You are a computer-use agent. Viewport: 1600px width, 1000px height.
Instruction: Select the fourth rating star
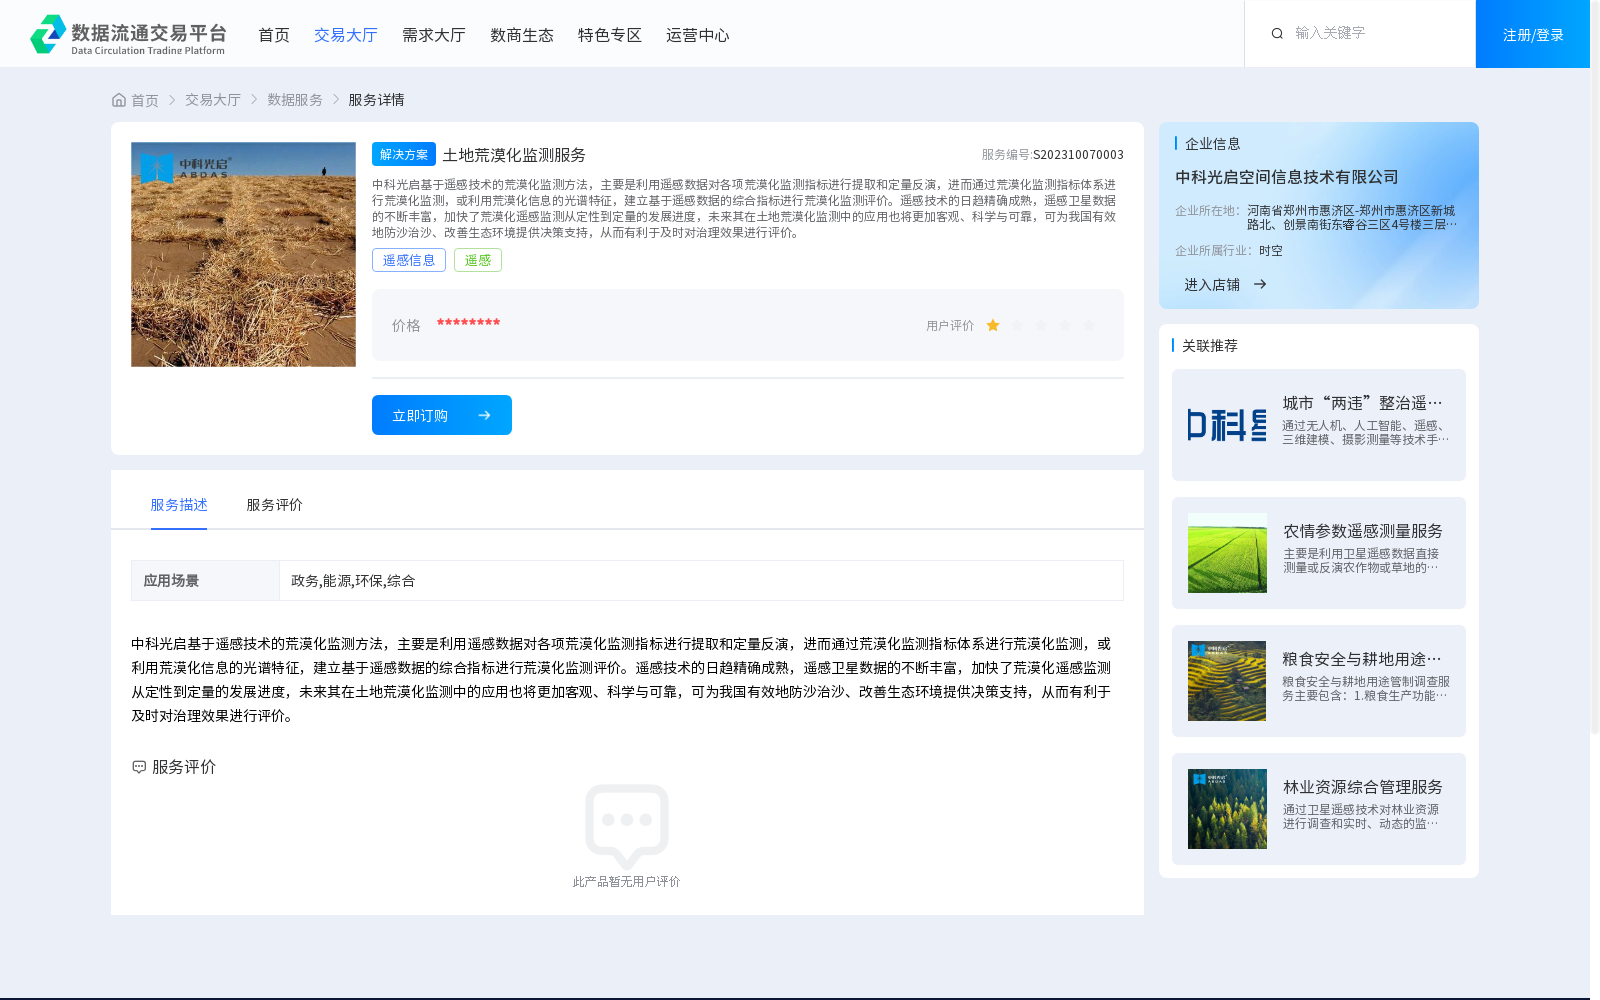1065,325
